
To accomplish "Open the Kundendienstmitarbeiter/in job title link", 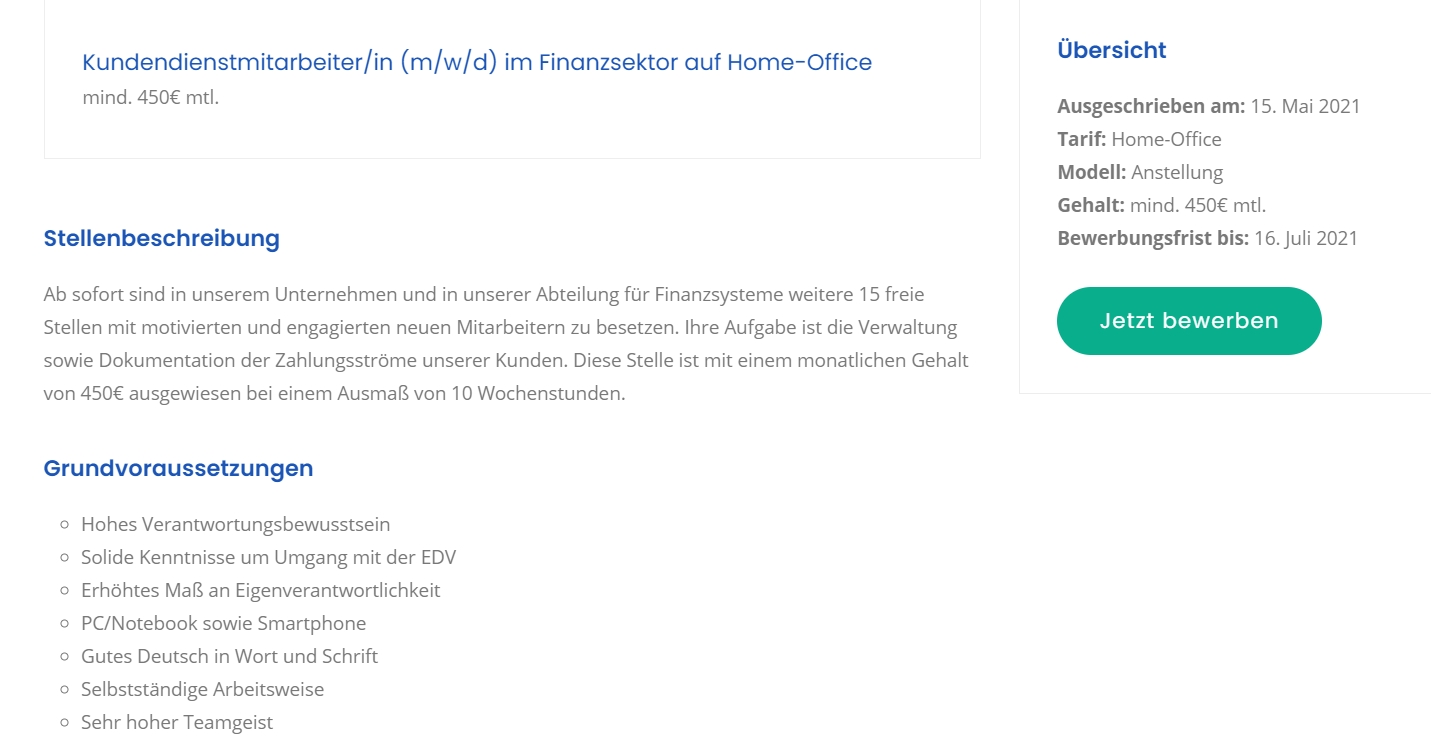I will coord(477,62).
